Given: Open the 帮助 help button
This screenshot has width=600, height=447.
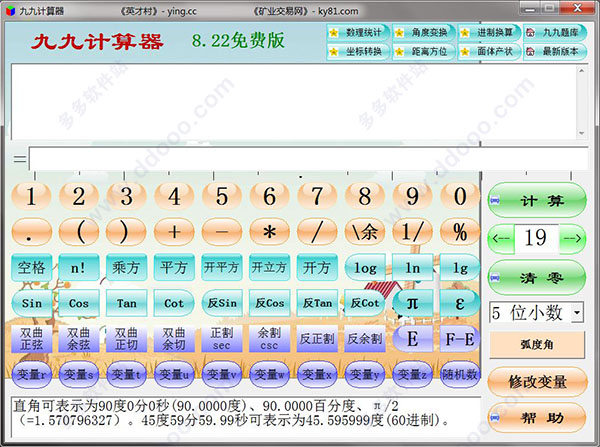Looking at the screenshot, I should coord(537,418).
